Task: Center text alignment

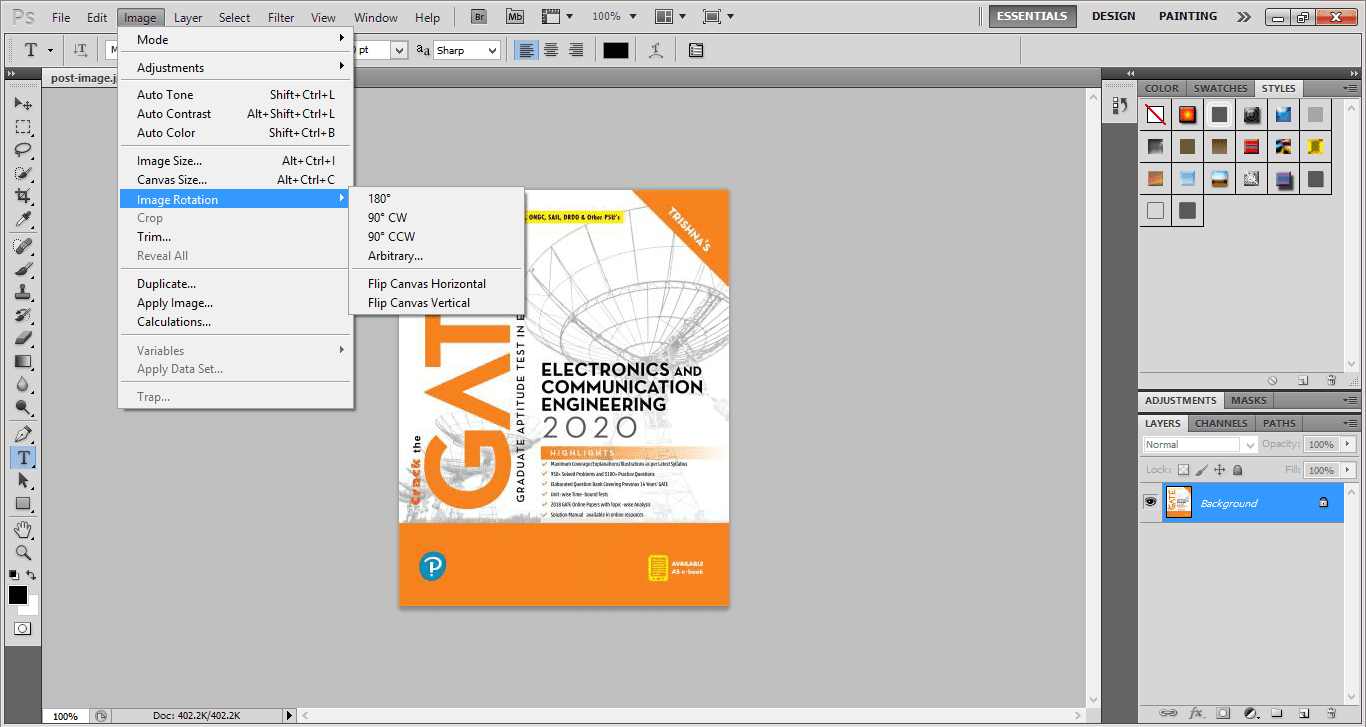Action: [x=551, y=50]
